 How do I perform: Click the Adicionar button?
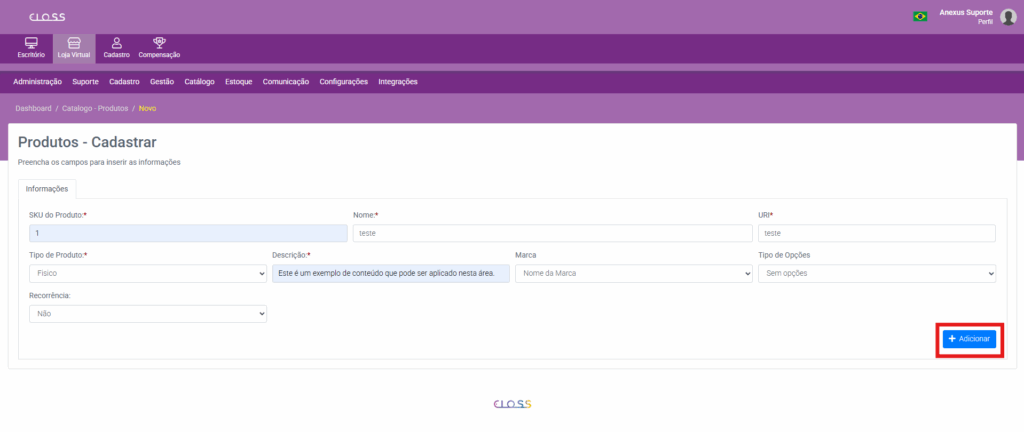[x=968, y=340]
